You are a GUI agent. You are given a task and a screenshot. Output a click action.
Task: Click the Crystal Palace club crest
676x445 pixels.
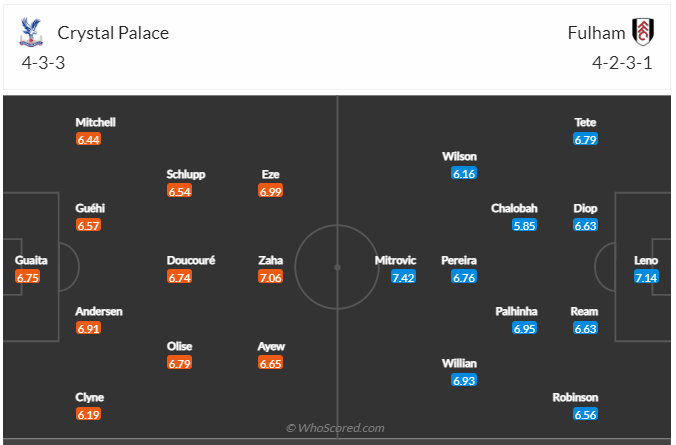point(31,33)
